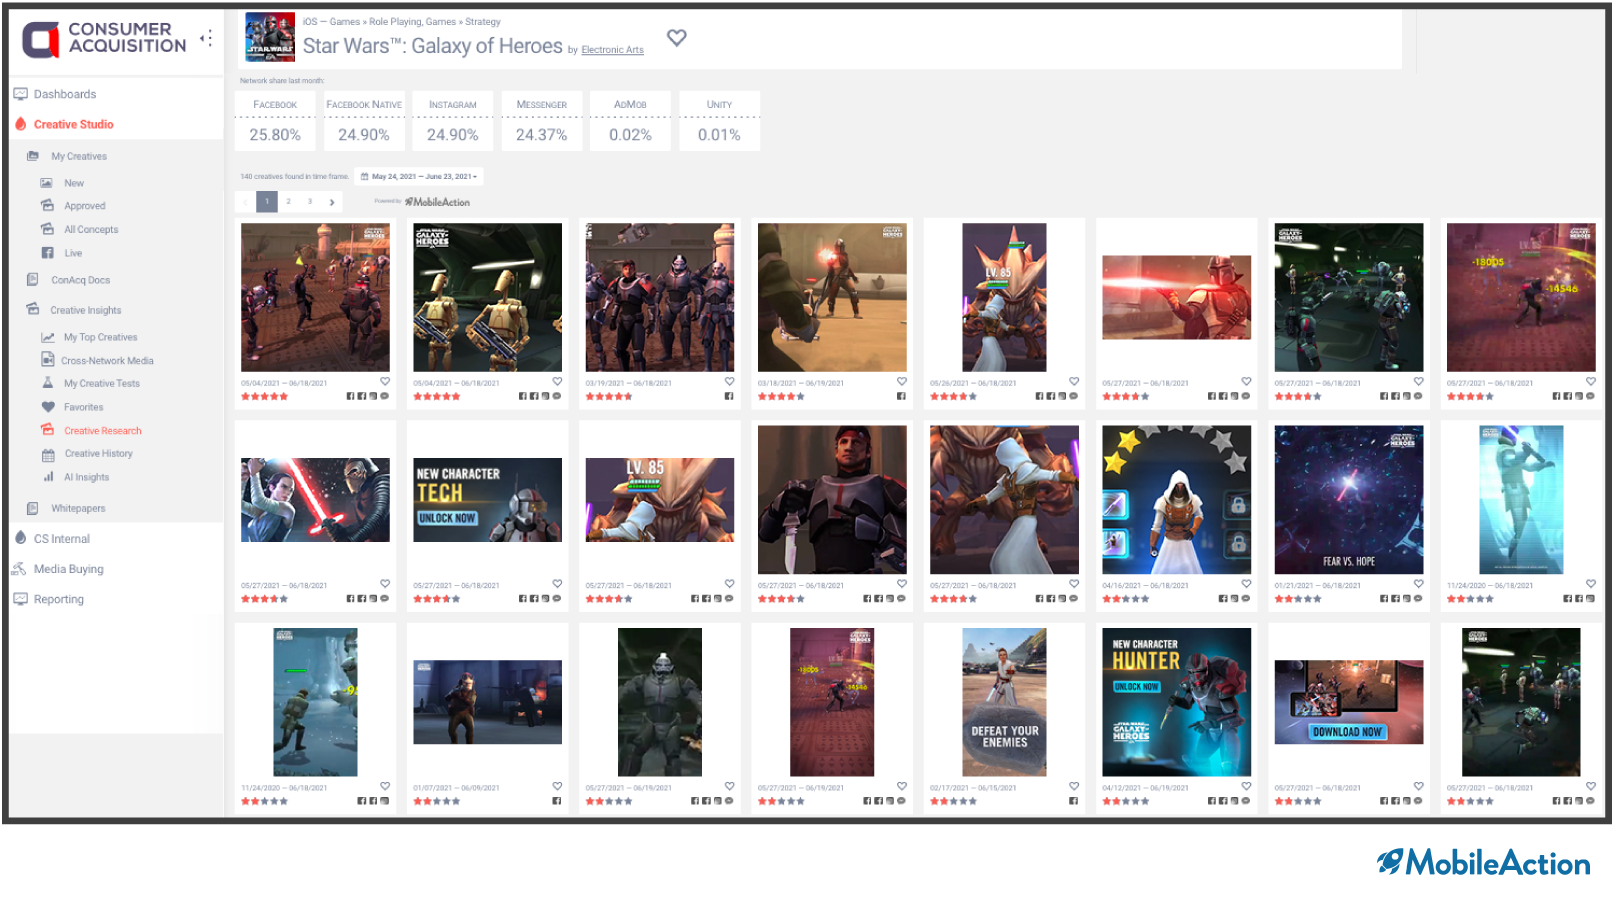Screen dimensions: 1614x900
Task: Open Approved creatives
Action: pos(85,206)
